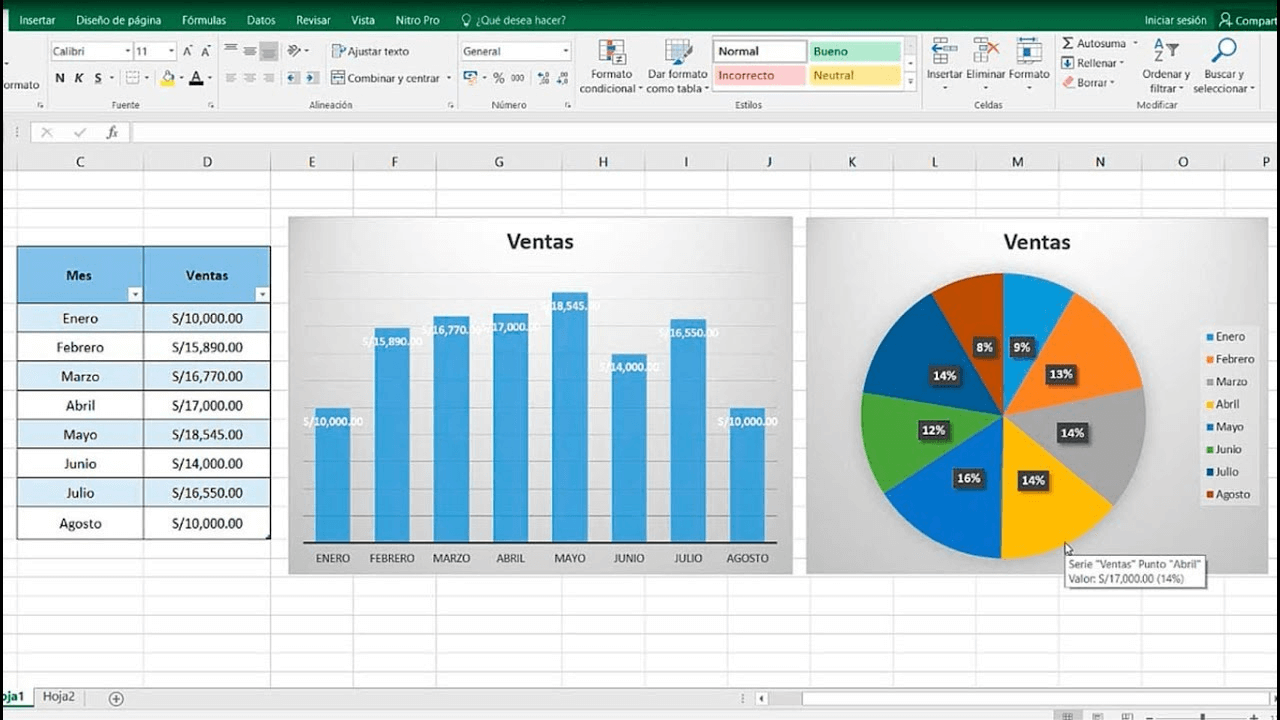Viewport: 1280px width, 720px height.
Task: Open the Mes column filter dropdown
Action: (135, 295)
